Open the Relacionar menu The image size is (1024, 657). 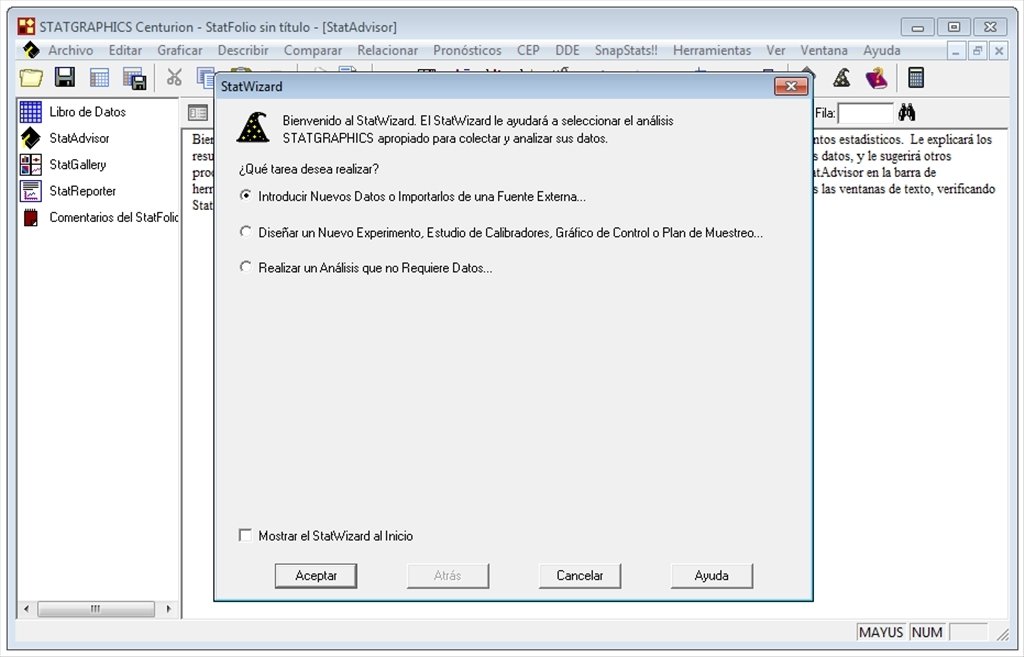(387, 50)
